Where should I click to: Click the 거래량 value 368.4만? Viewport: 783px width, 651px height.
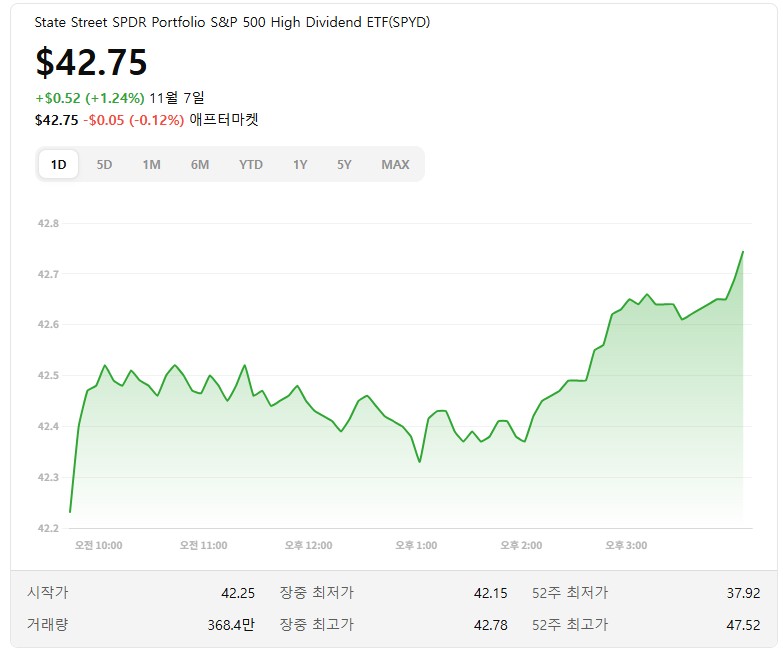232,625
